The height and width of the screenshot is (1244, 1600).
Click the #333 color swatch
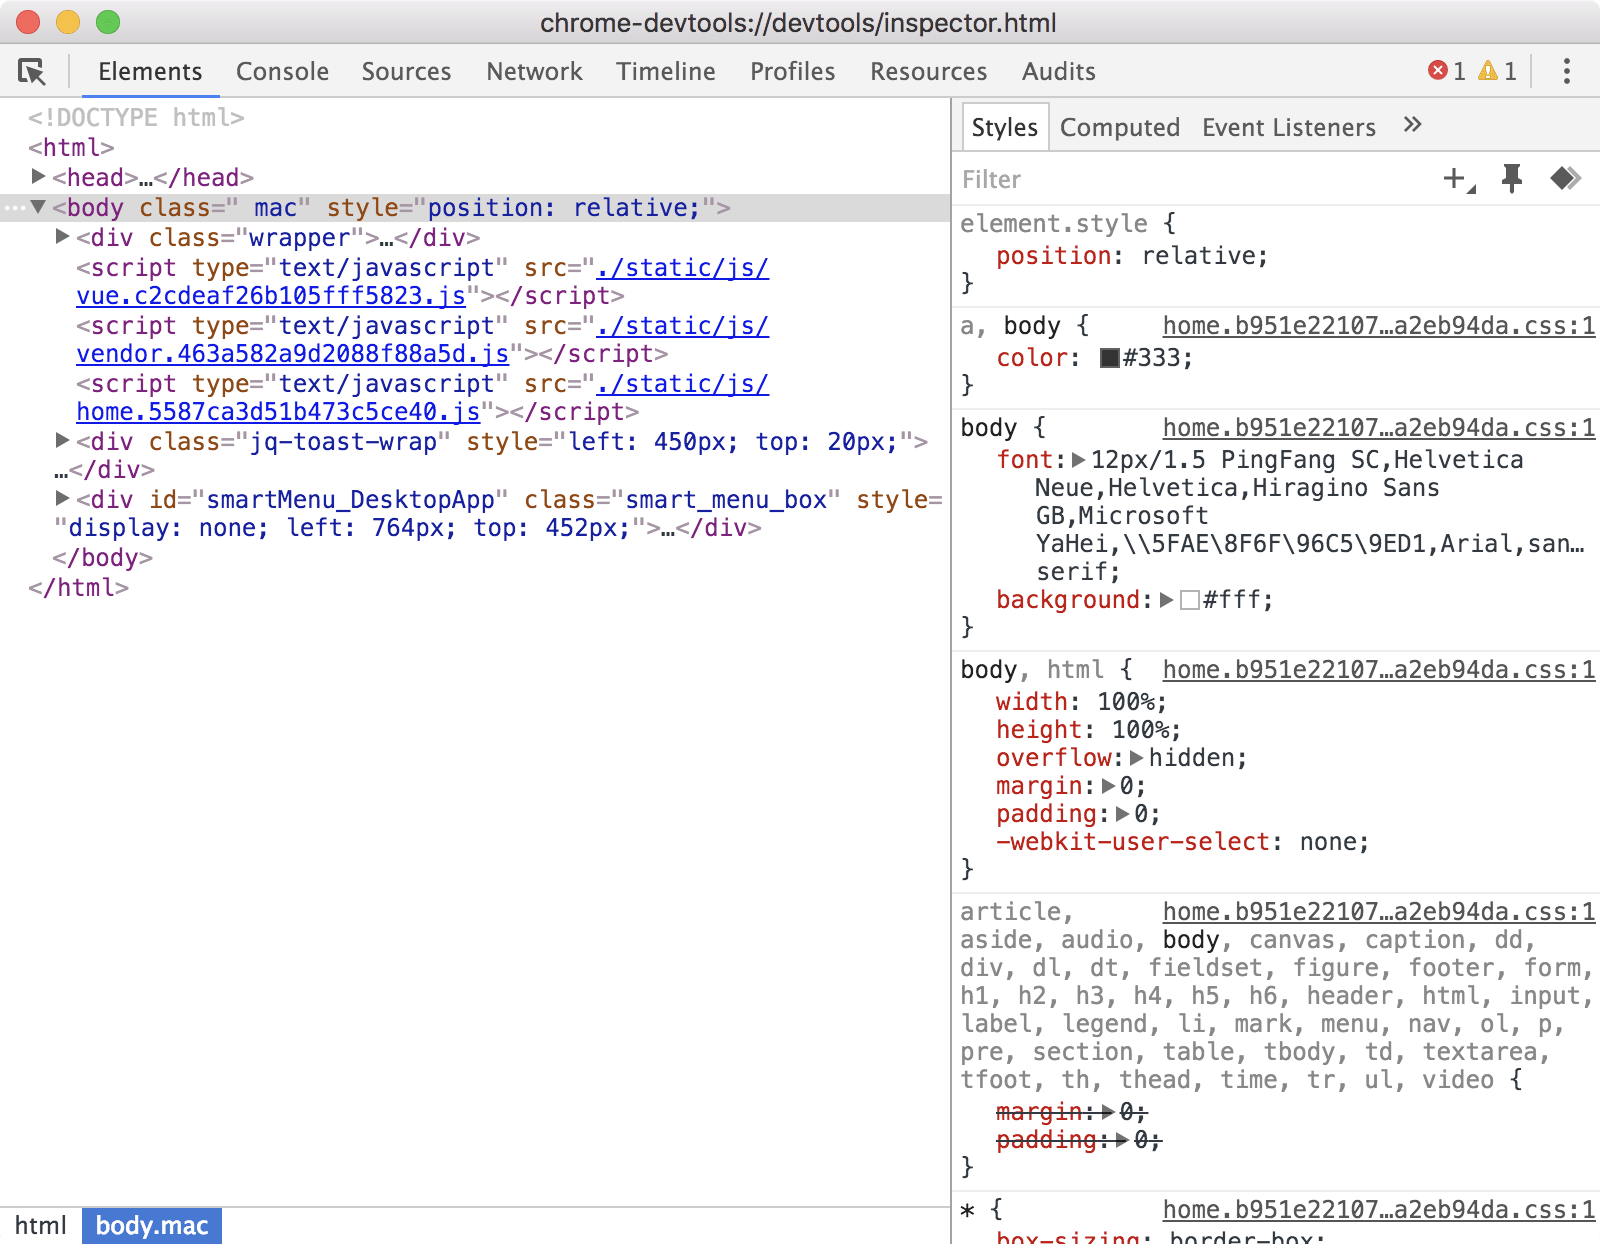(x=1109, y=358)
